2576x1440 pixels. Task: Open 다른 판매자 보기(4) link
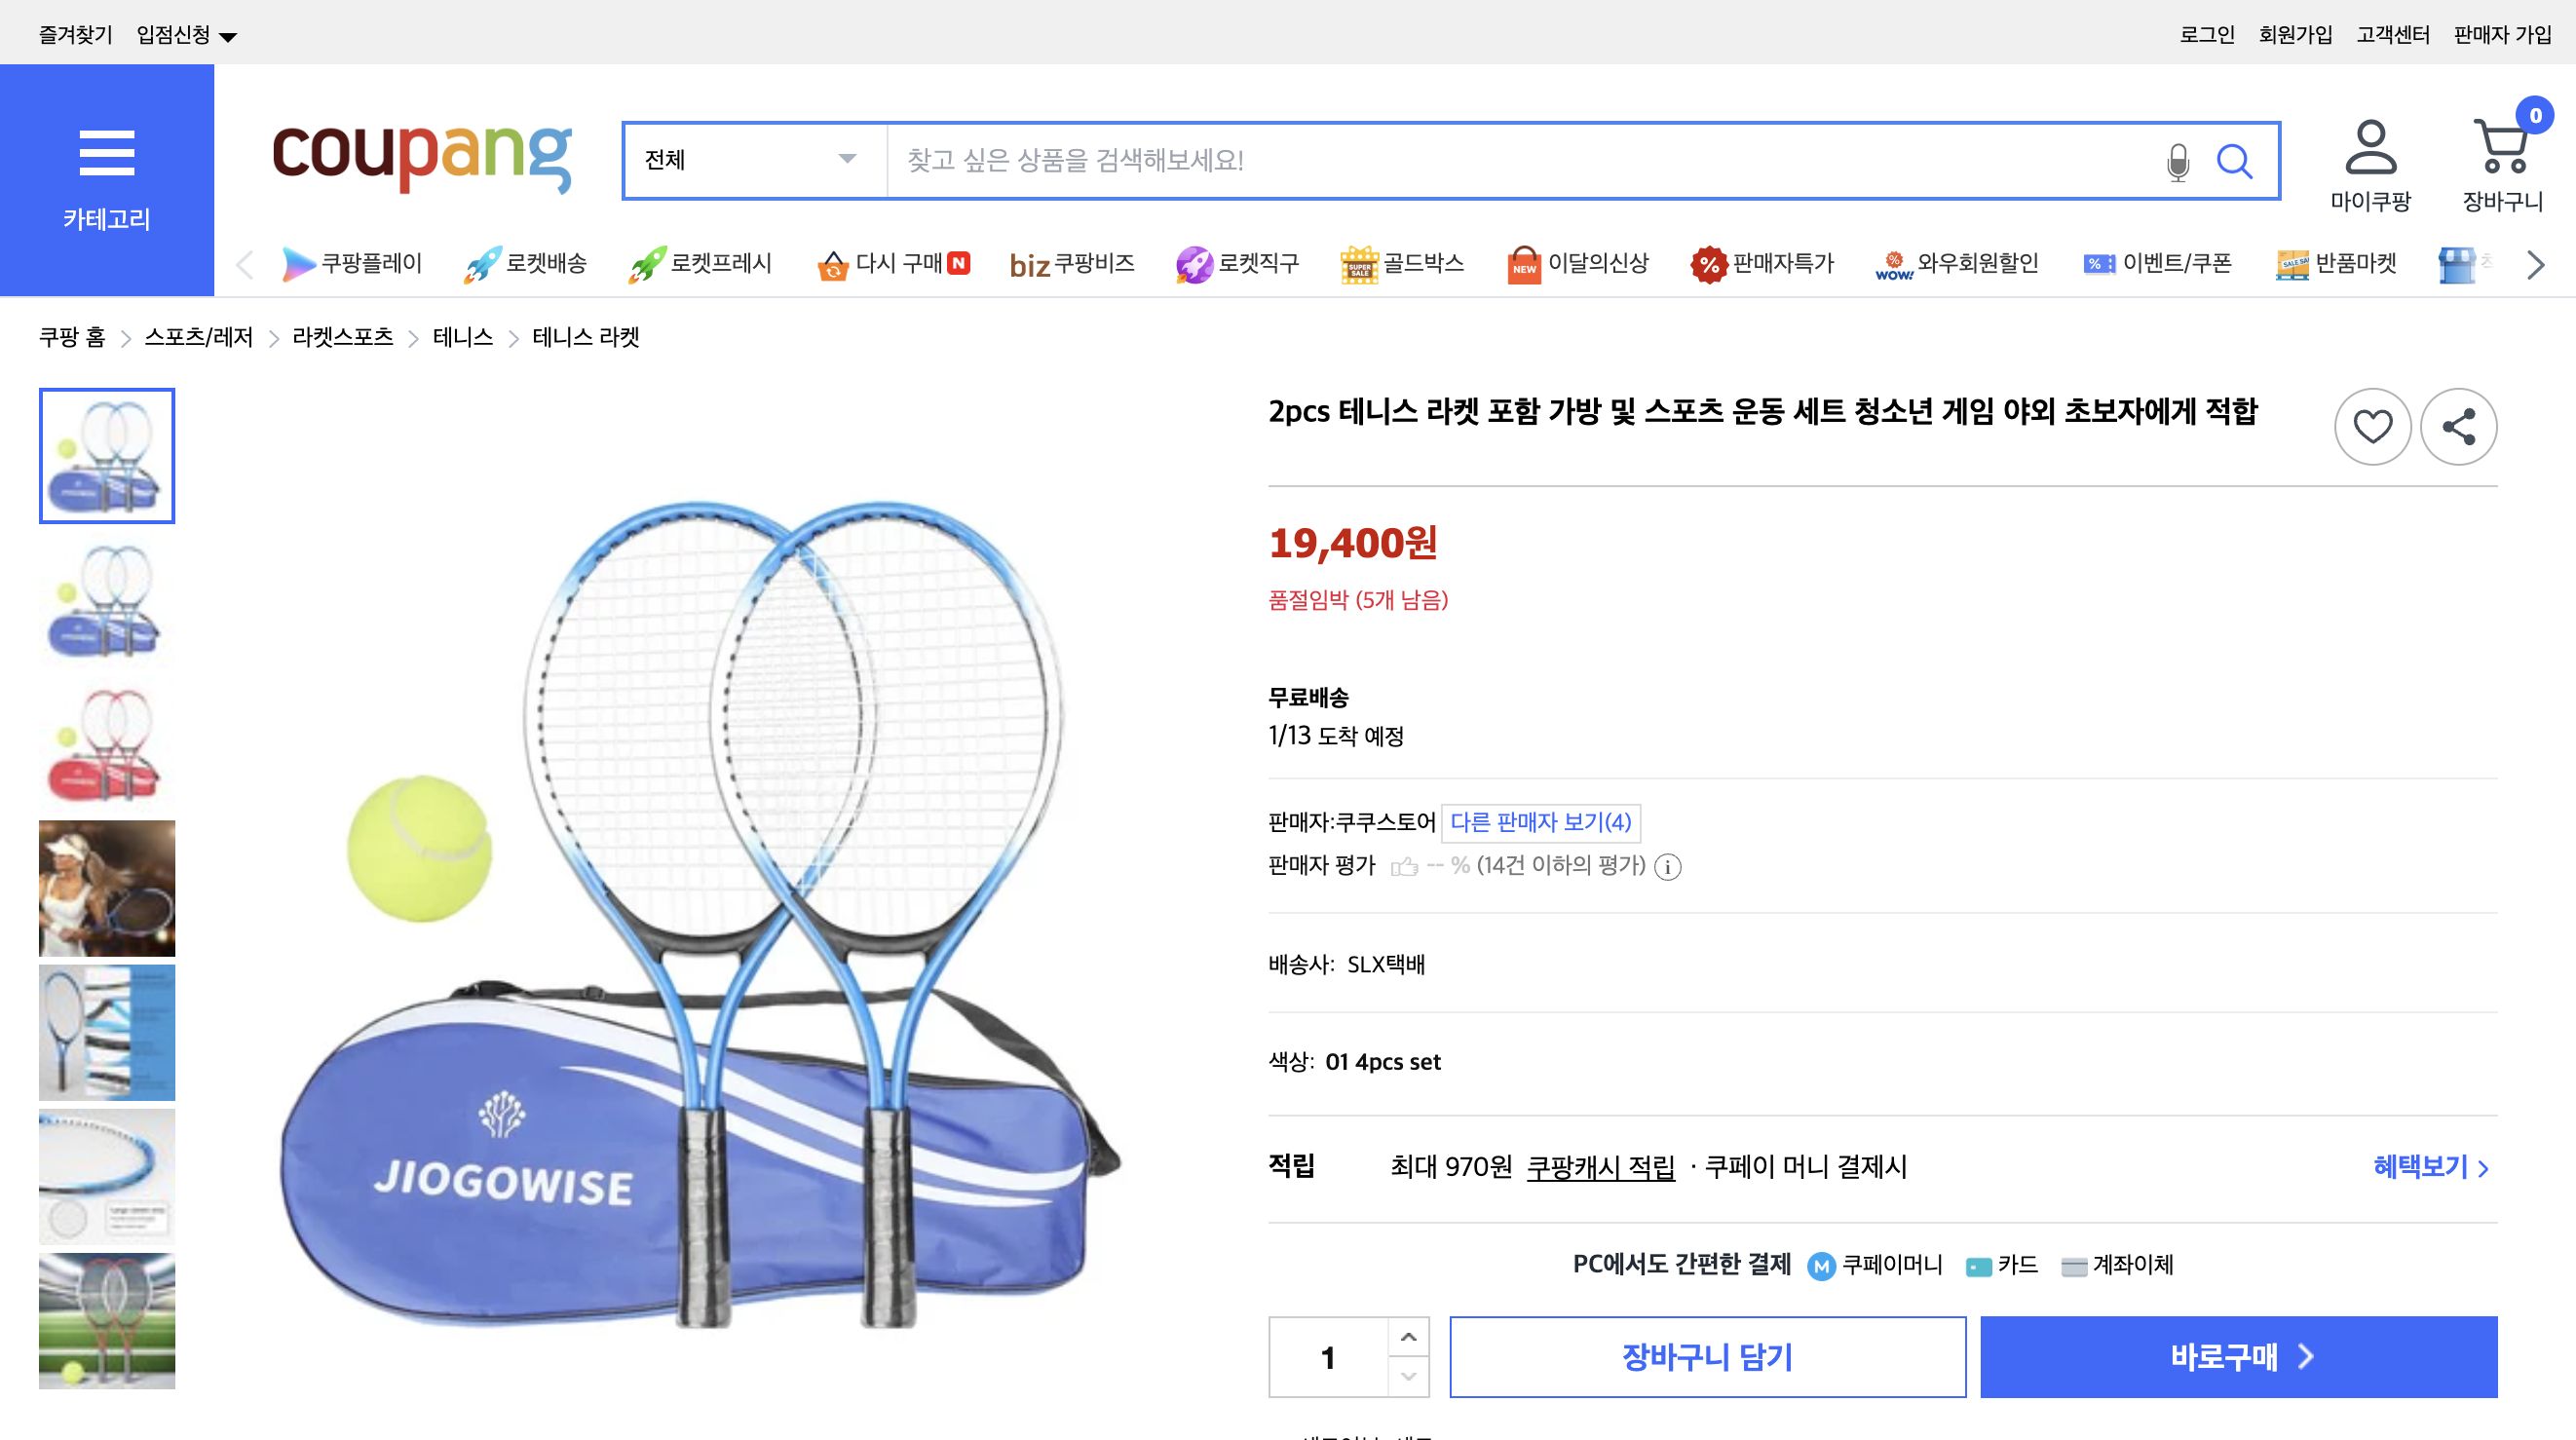[x=1542, y=822]
